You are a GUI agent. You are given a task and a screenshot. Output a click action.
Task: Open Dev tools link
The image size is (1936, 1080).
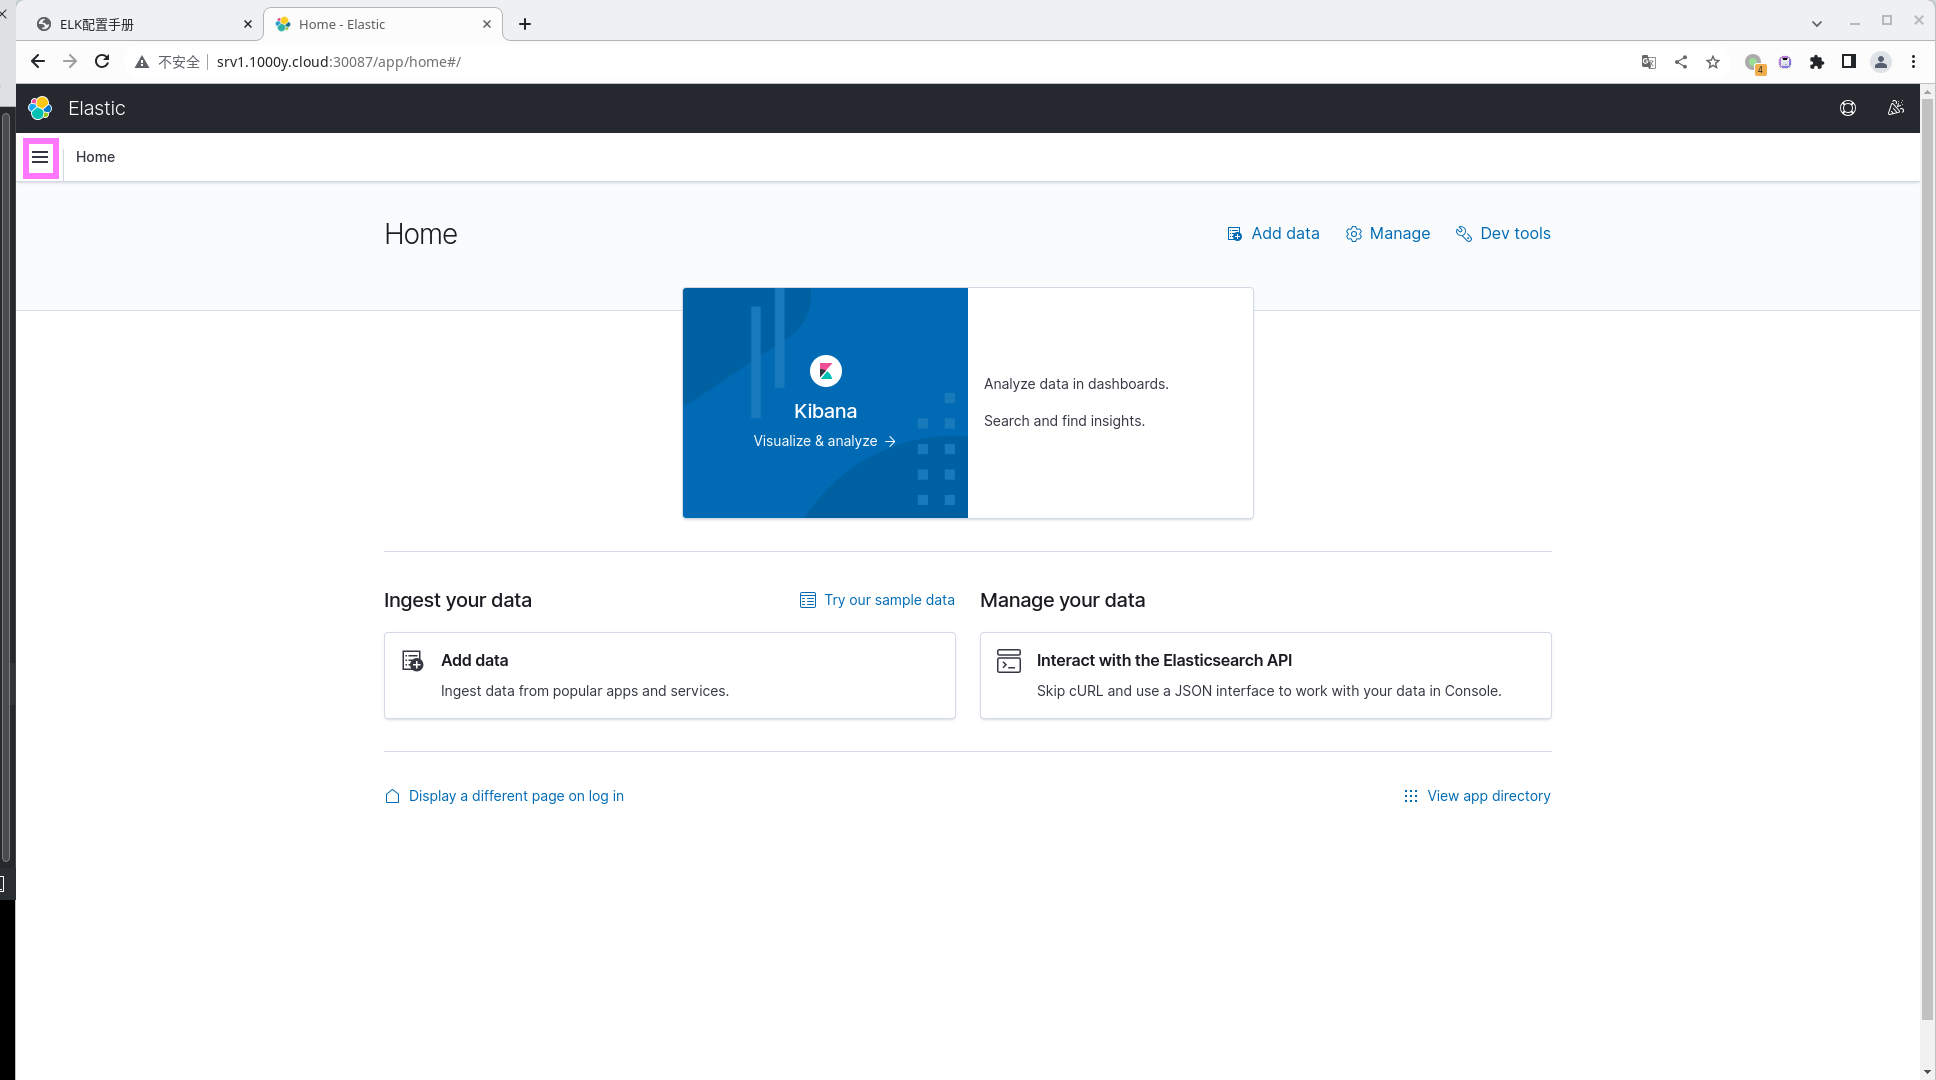coord(1503,234)
